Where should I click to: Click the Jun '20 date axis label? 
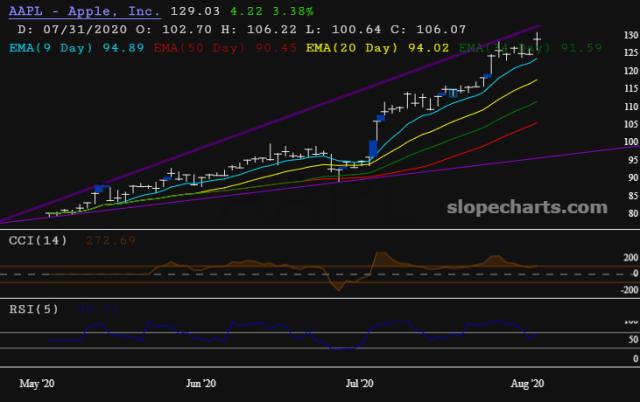point(201,384)
